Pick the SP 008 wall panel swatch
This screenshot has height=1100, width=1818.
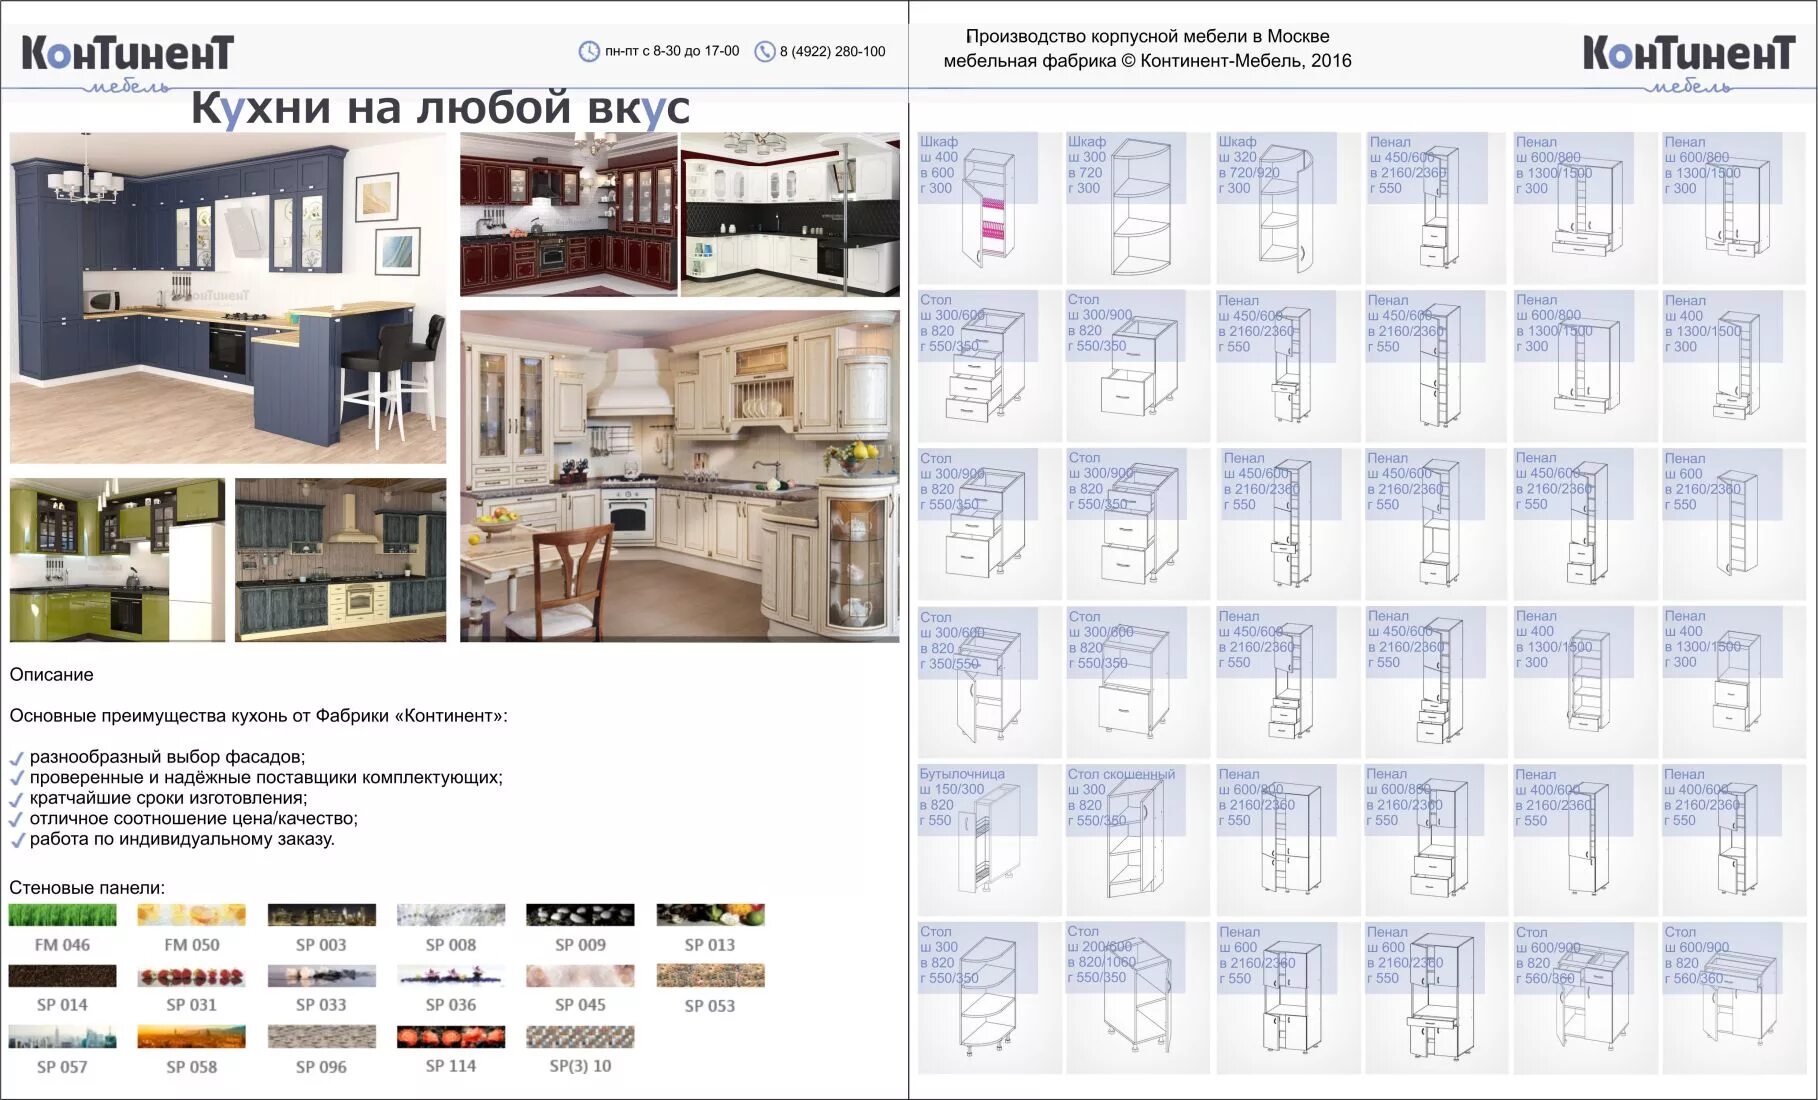[451, 915]
